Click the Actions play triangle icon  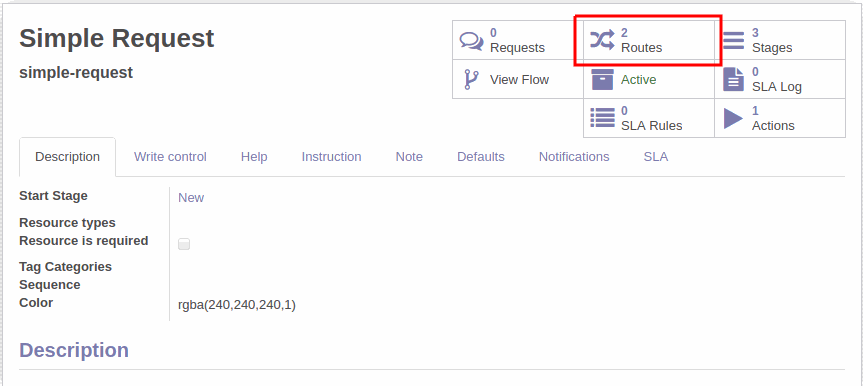point(733,118)
